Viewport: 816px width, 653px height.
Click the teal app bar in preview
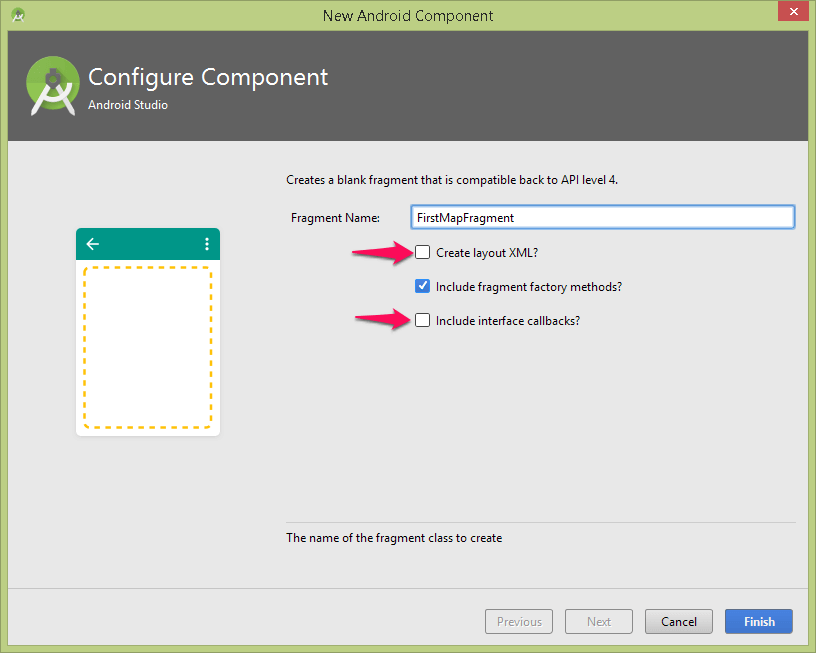148,244
